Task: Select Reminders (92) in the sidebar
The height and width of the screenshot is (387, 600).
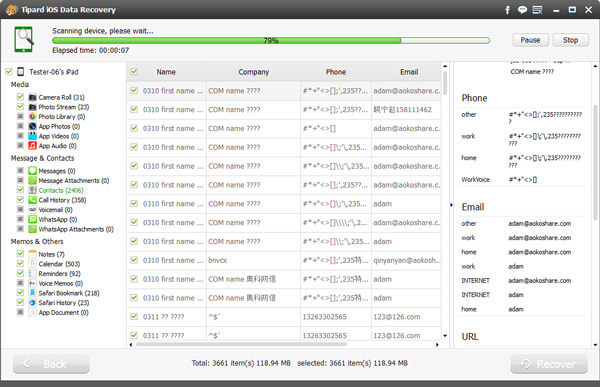Action: (x=59, y=274)
